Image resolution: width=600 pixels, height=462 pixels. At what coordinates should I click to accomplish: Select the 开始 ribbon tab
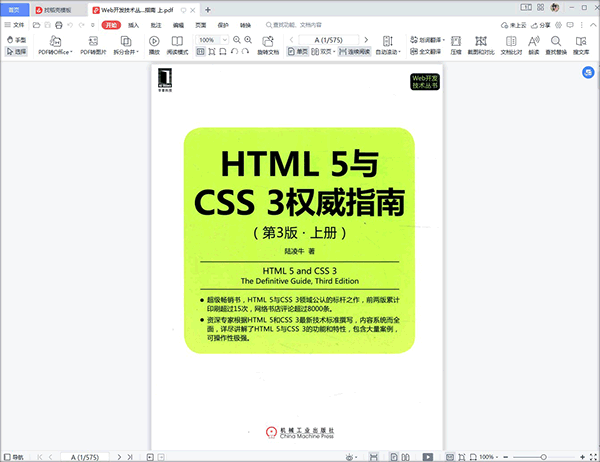tap(111, 25)
